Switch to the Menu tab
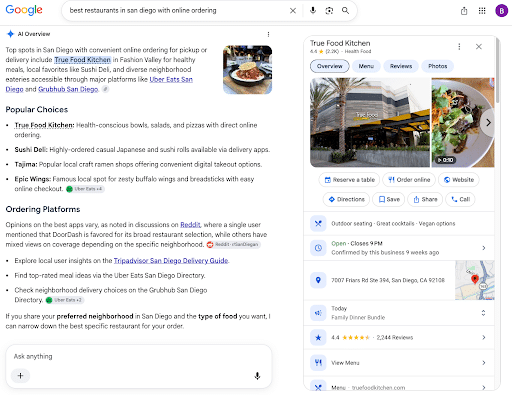Screen dimensions: 512x395 366,66
